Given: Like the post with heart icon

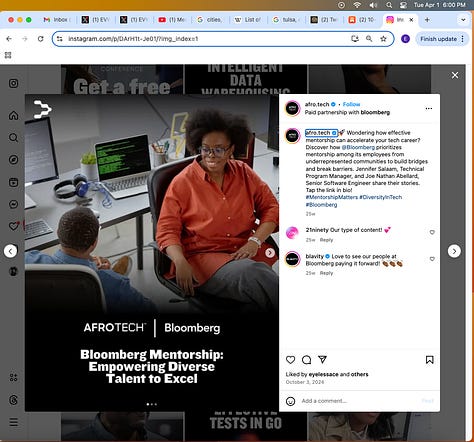Looking at the screenshot, I should pos(290,360).
